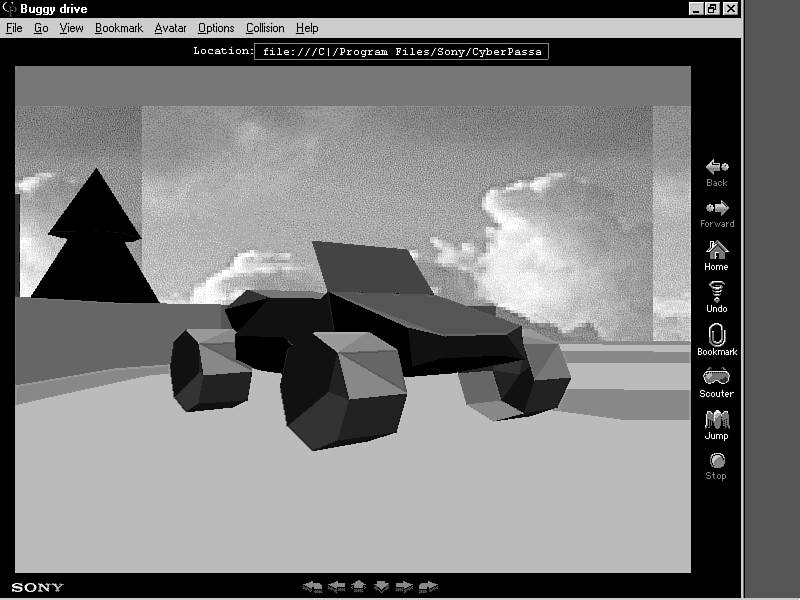Open the Collision menu
800x600 pixels.
point(265,28)
